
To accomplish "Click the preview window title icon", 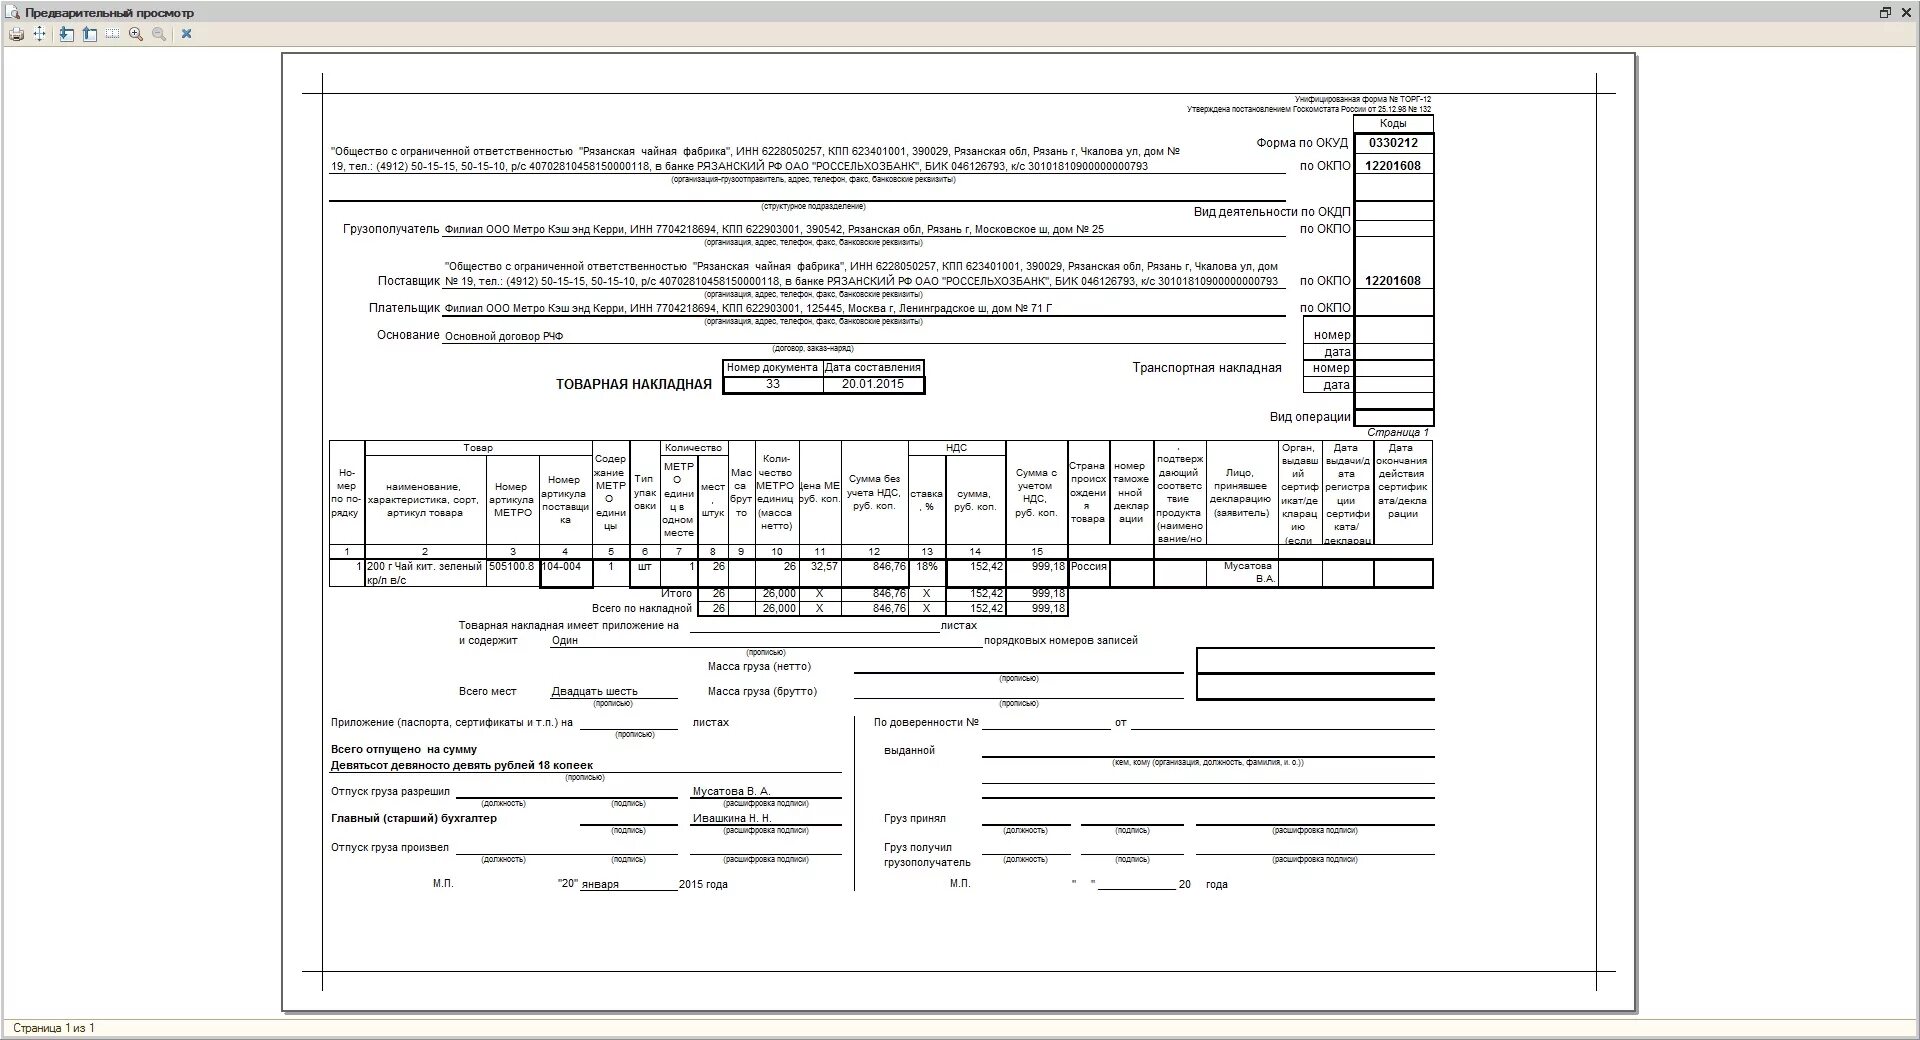I will tap(13, 12).
